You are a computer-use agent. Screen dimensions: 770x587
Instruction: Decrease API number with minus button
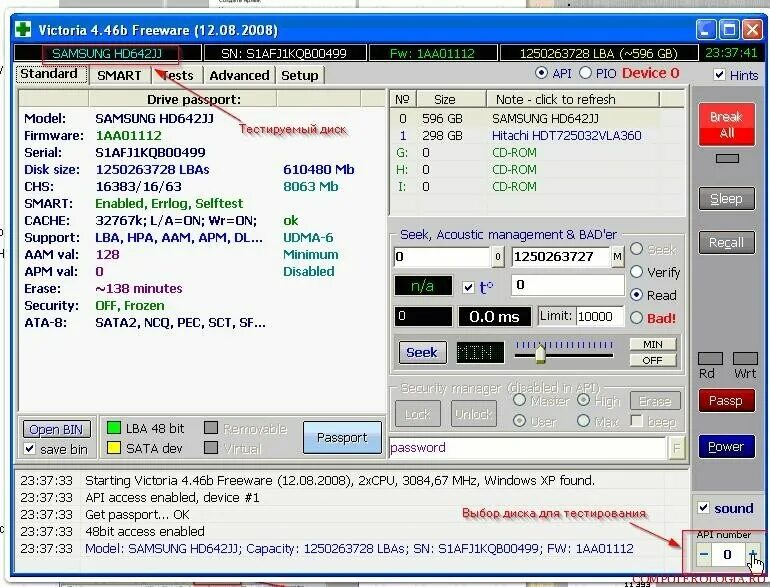[x=704, y=555]
